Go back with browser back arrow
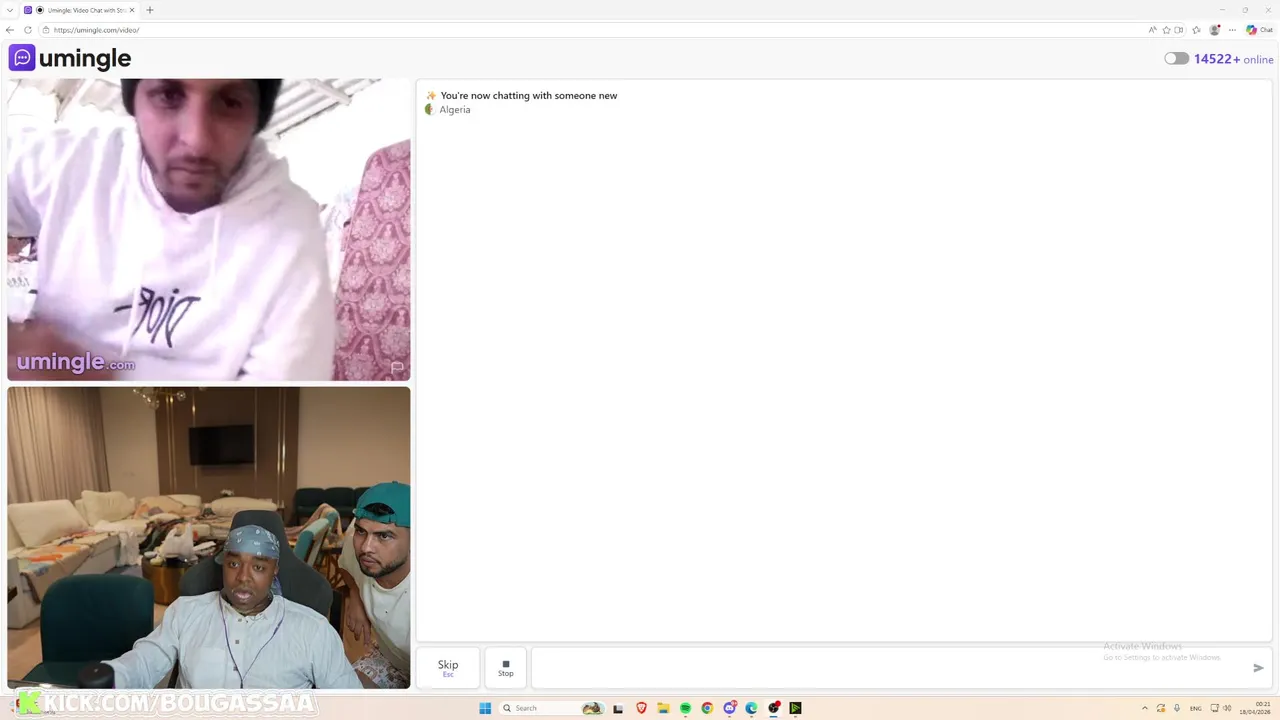Screen dimensions: 1280x720 click(x=10, y=30)
